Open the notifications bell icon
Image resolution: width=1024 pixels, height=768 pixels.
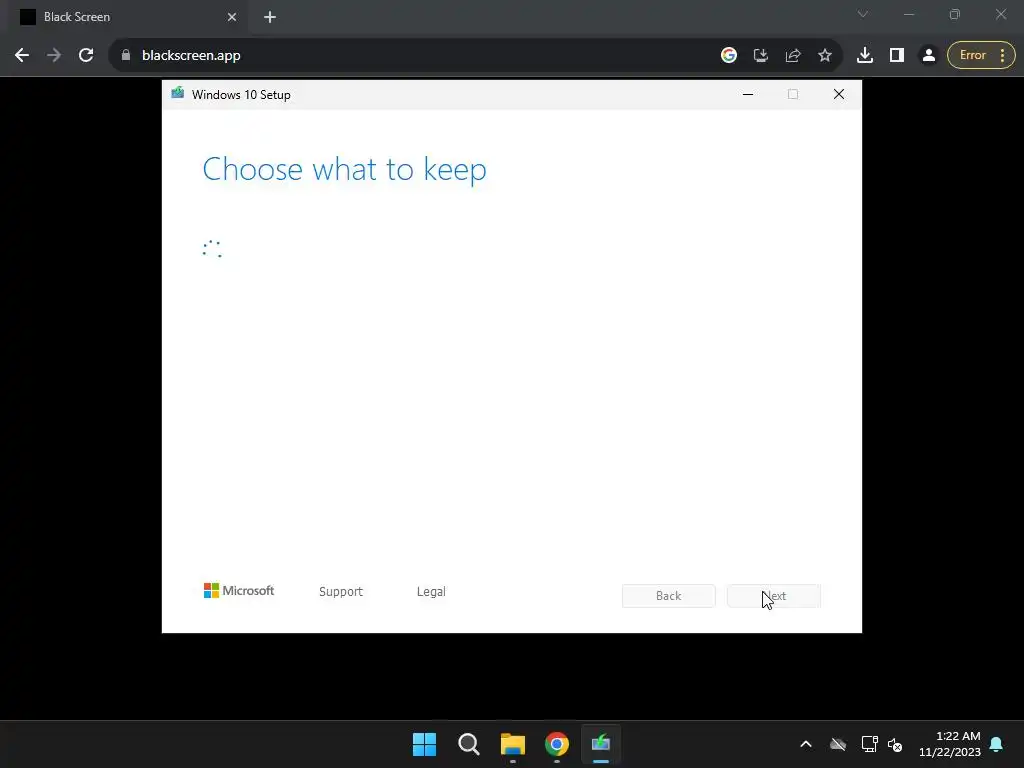pos(997,744)
